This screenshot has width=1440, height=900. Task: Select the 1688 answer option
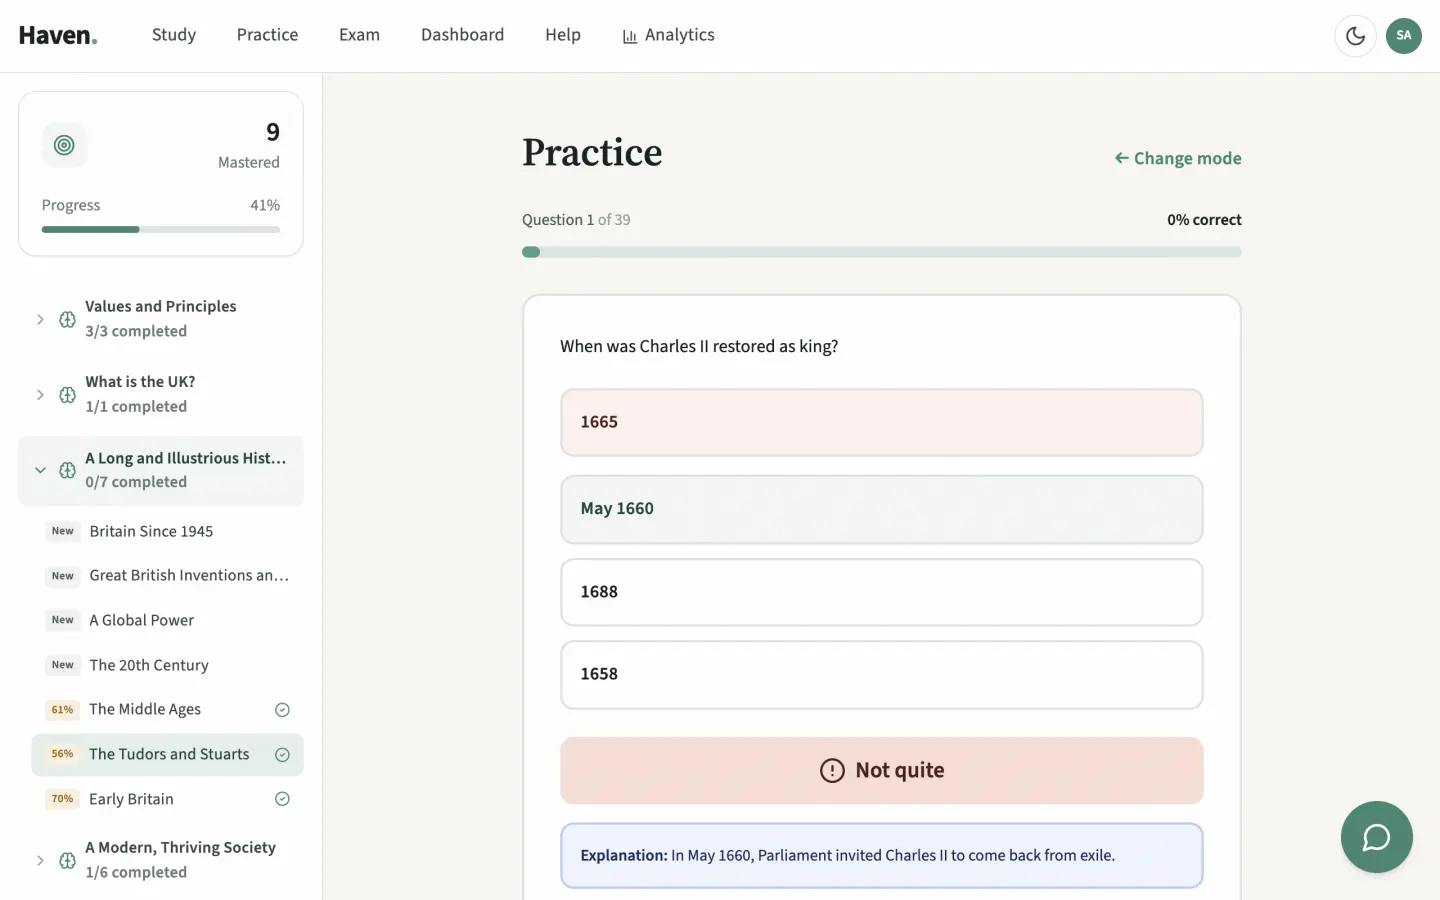(x=881, y=592)
